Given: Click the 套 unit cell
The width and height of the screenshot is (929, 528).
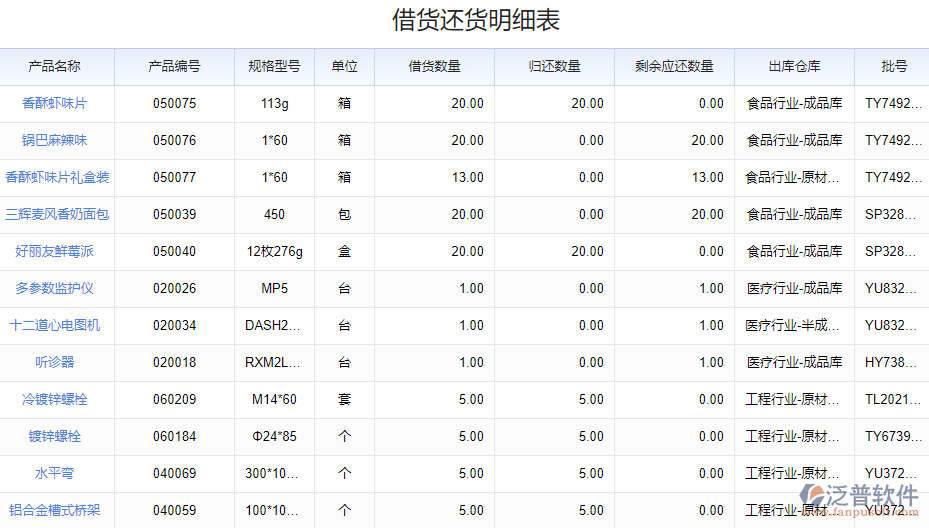Looking at the screenshot, I should [x=344, y=399].
